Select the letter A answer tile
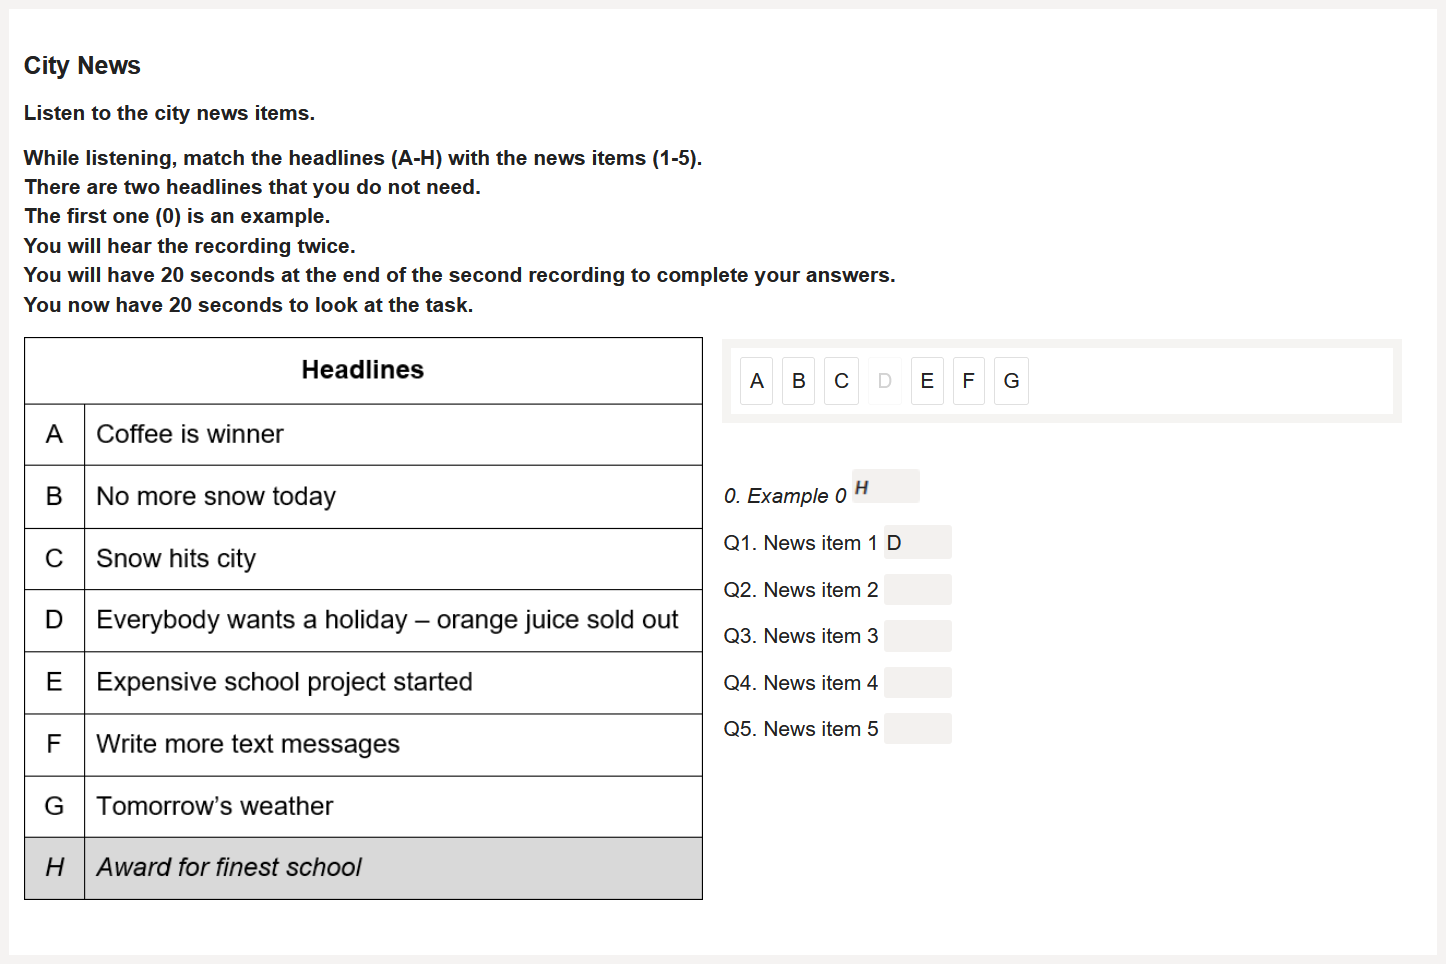This screenshot has width=1446, height=964. [756, 381]
